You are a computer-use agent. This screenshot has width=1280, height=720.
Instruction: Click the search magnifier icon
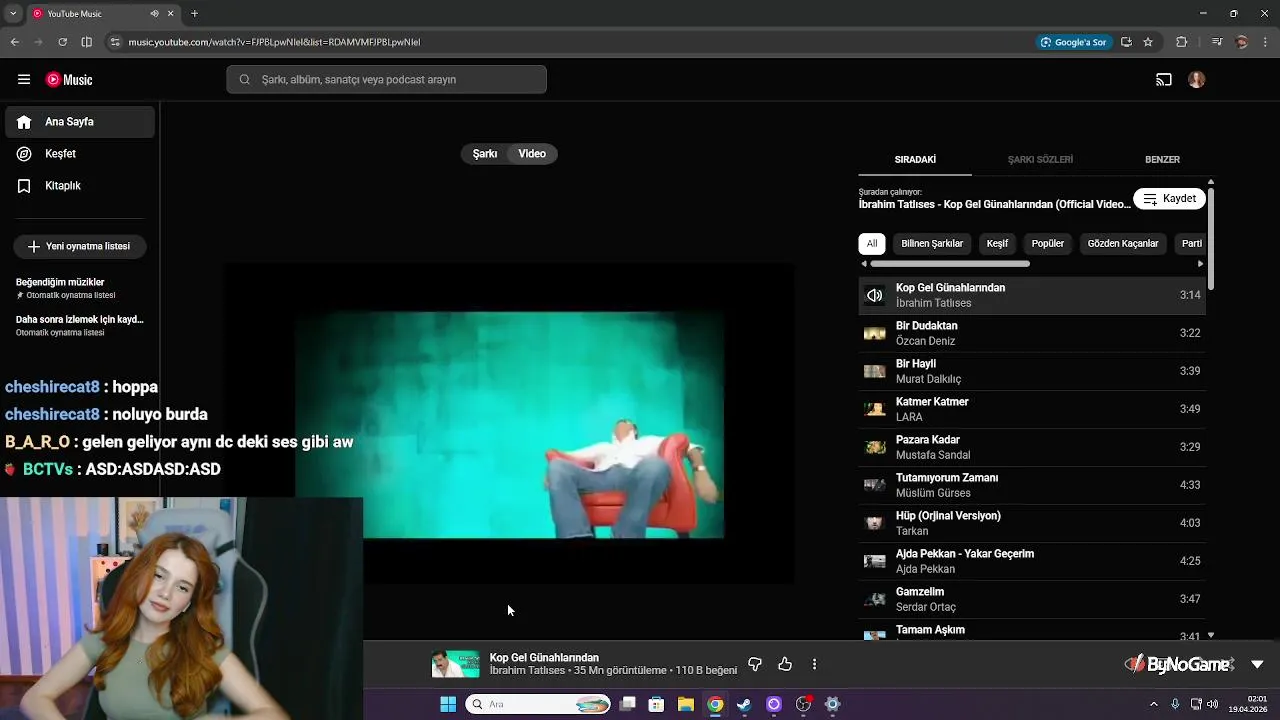[x=245, y=80]
